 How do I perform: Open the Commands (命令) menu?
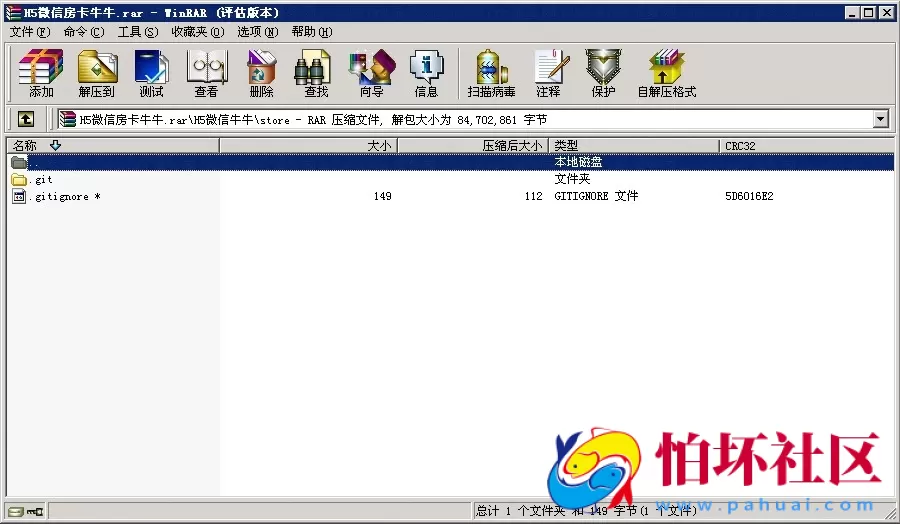tap(84, 32)
